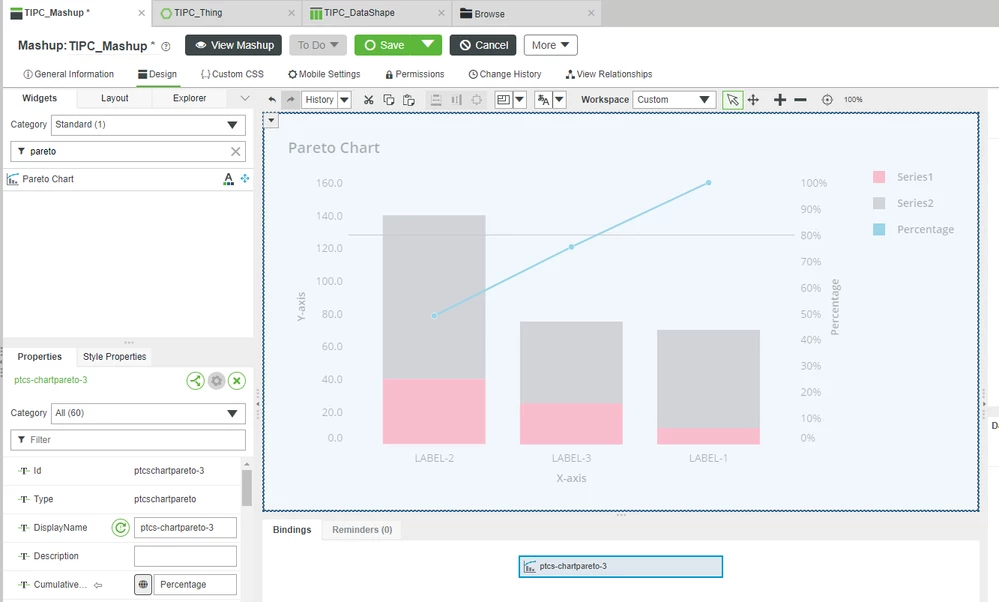The image size is (999, 602).
Task: Open the layout panels dropdown arrow
Action: point(519,99)
